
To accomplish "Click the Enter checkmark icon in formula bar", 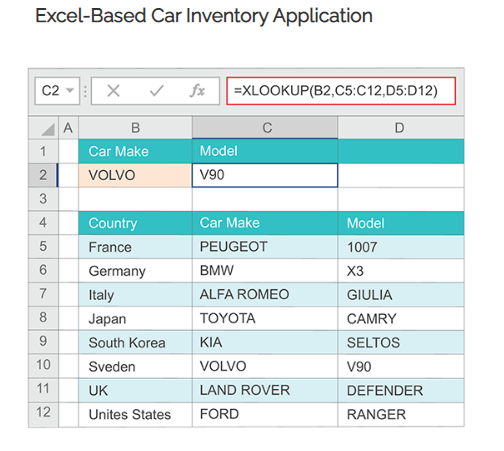I will tap(156, 91).
